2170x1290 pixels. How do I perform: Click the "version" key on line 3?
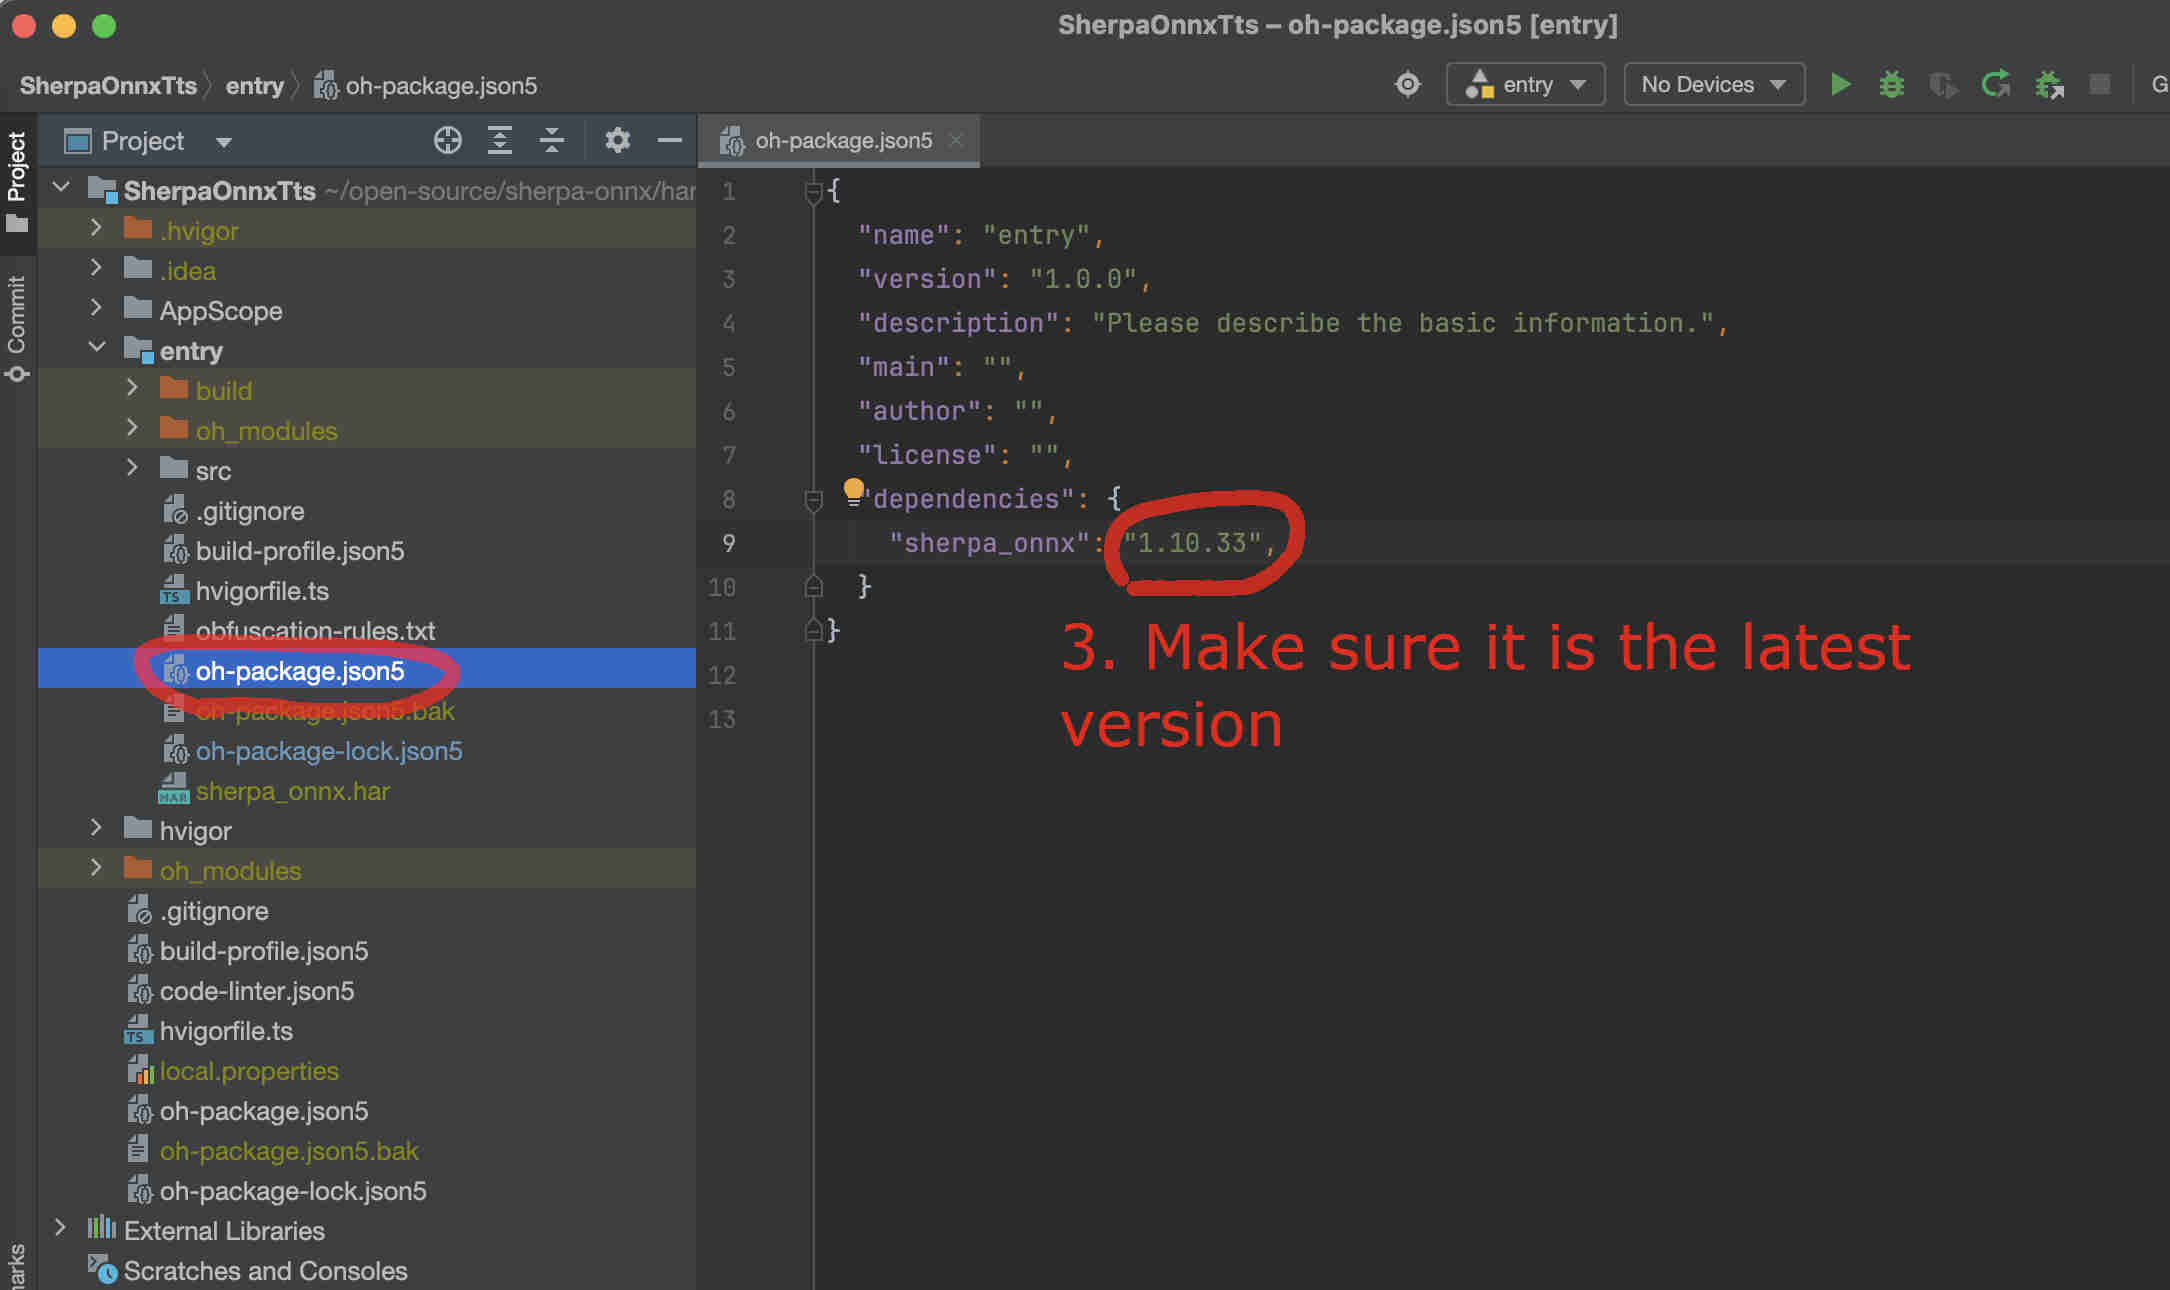[x=927, y=279]
